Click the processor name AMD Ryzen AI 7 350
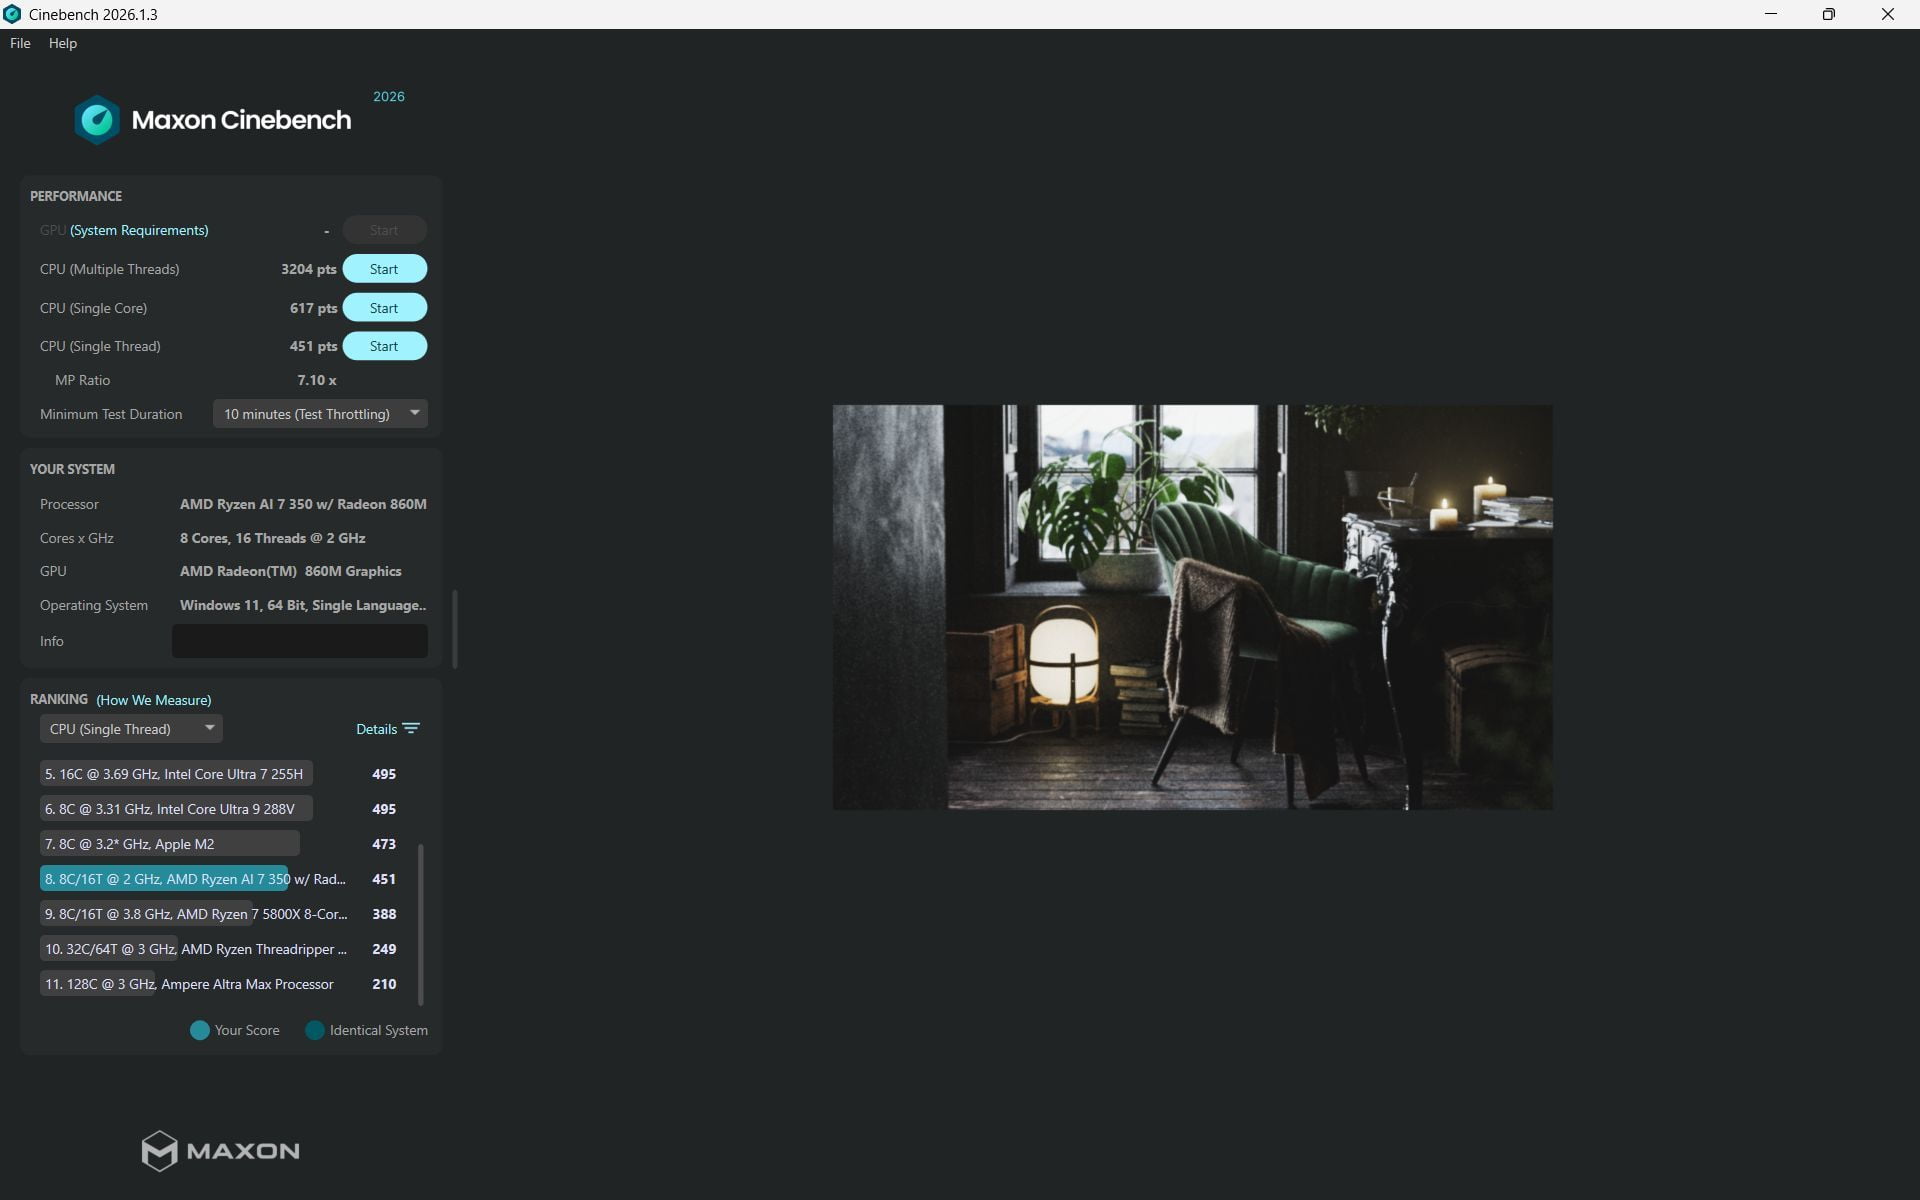The image size is (1920, 1200). tap(303, 504)
